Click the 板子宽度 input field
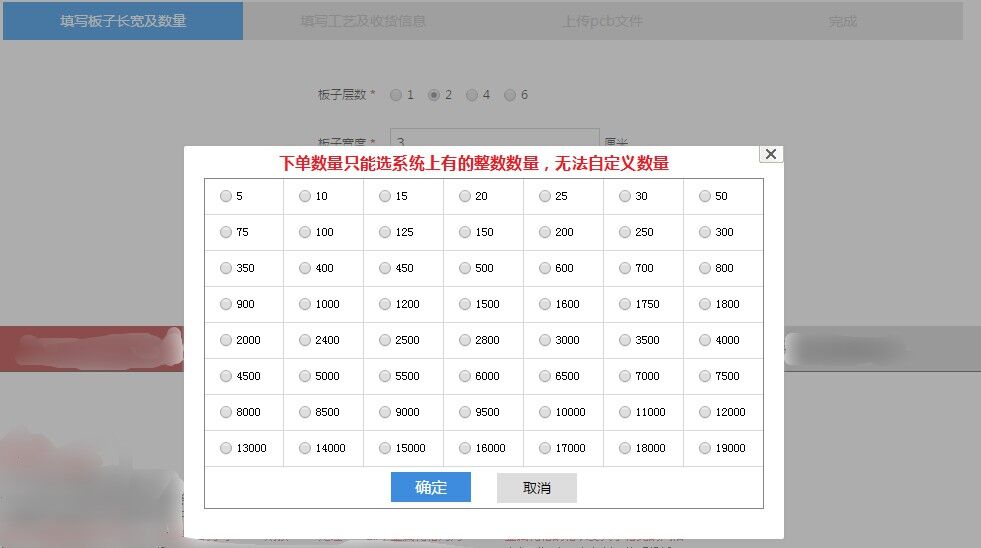Viewport: 981px width, 548px height. click(x=495, y=139)
